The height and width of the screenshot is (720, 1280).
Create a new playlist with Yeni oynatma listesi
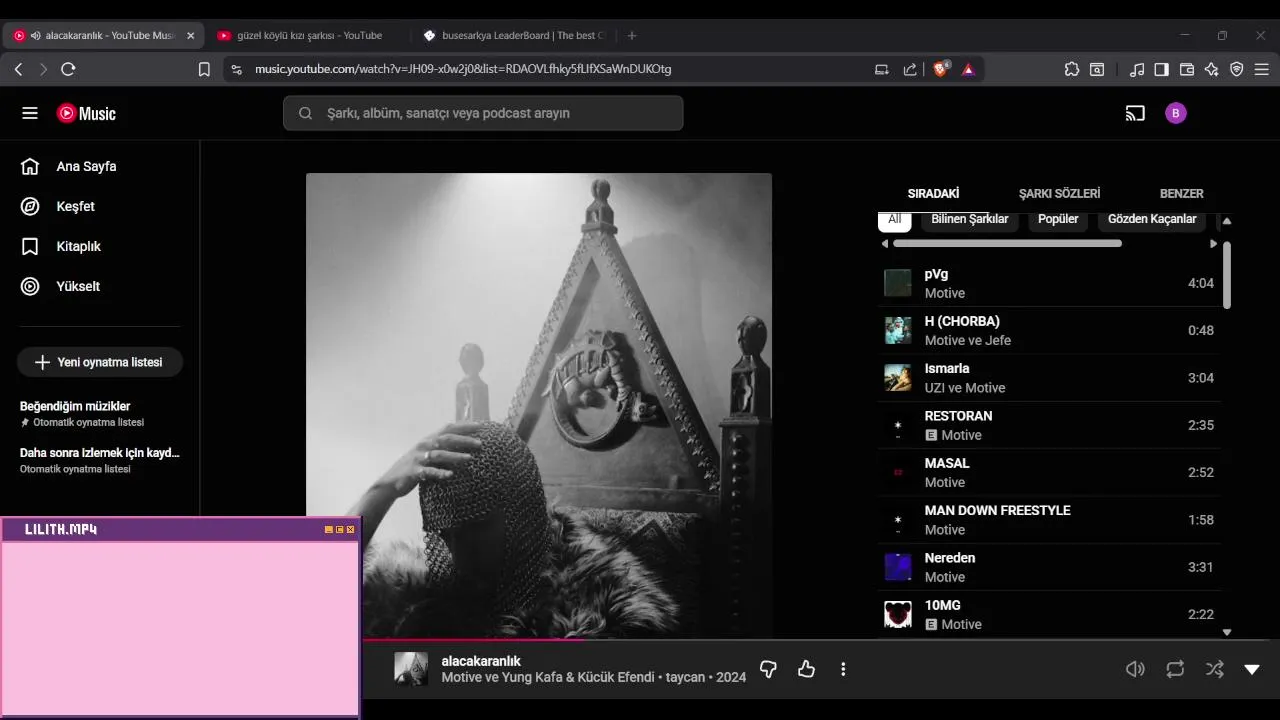click(99, 362)
